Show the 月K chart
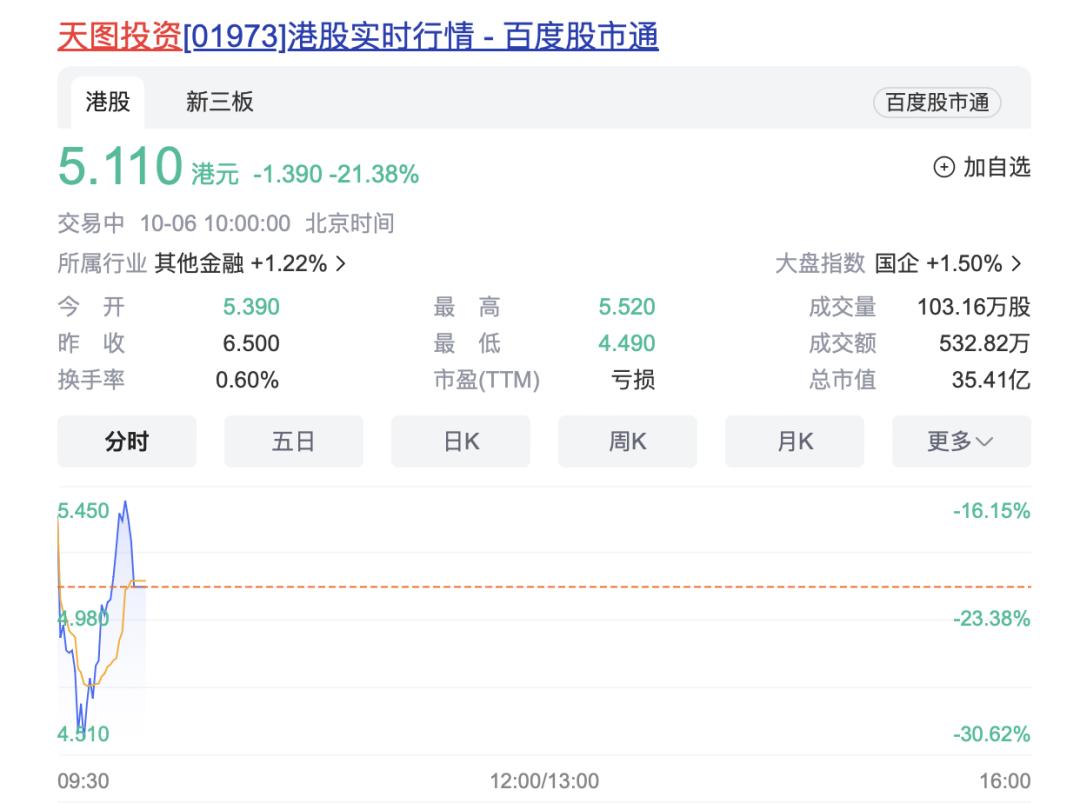 (795, 442)
